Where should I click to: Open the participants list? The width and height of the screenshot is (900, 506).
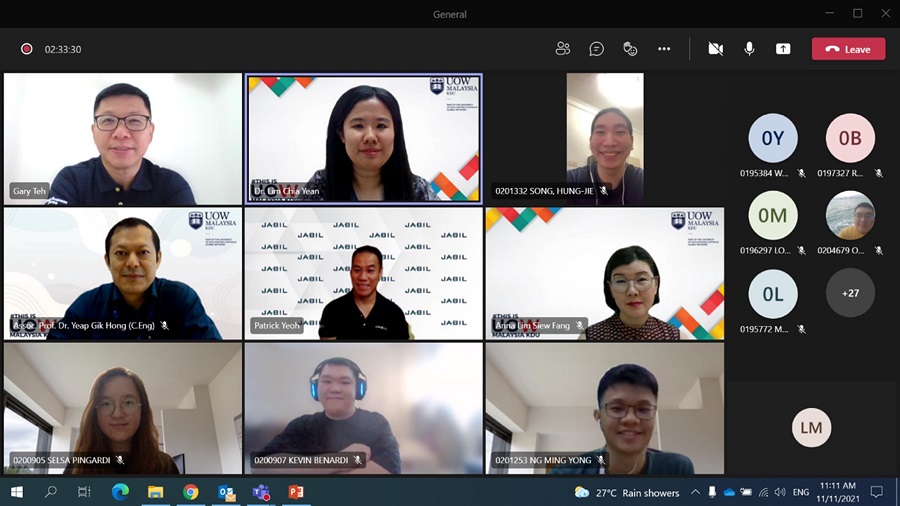tap(563, 49)
